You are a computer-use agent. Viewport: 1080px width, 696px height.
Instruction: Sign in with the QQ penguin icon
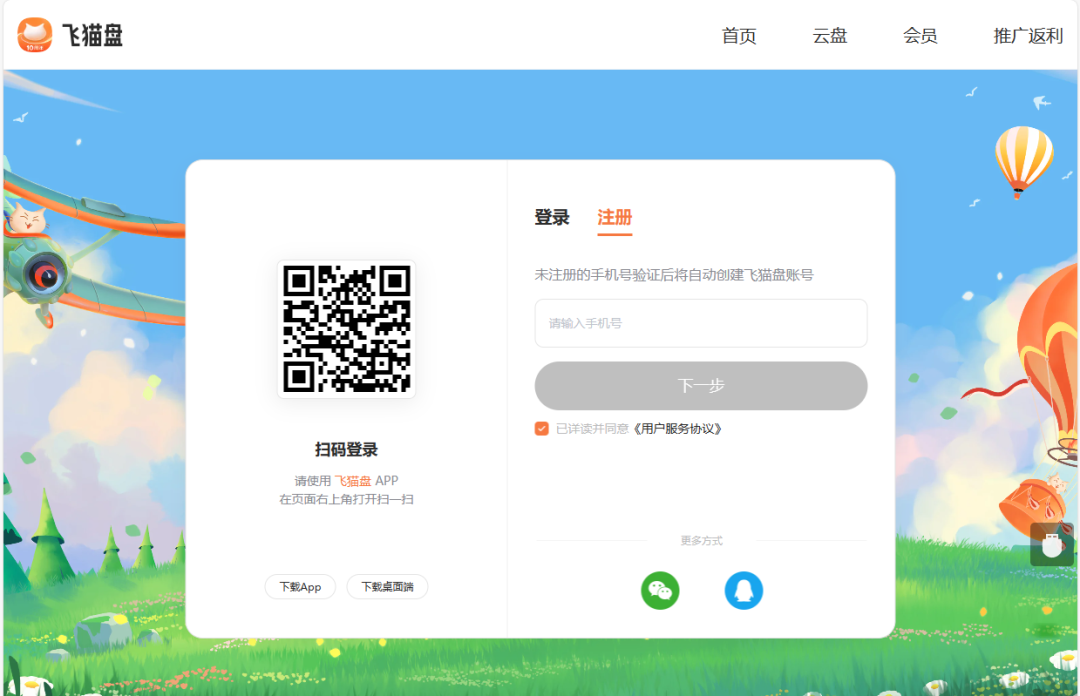(x=743, y=591)
